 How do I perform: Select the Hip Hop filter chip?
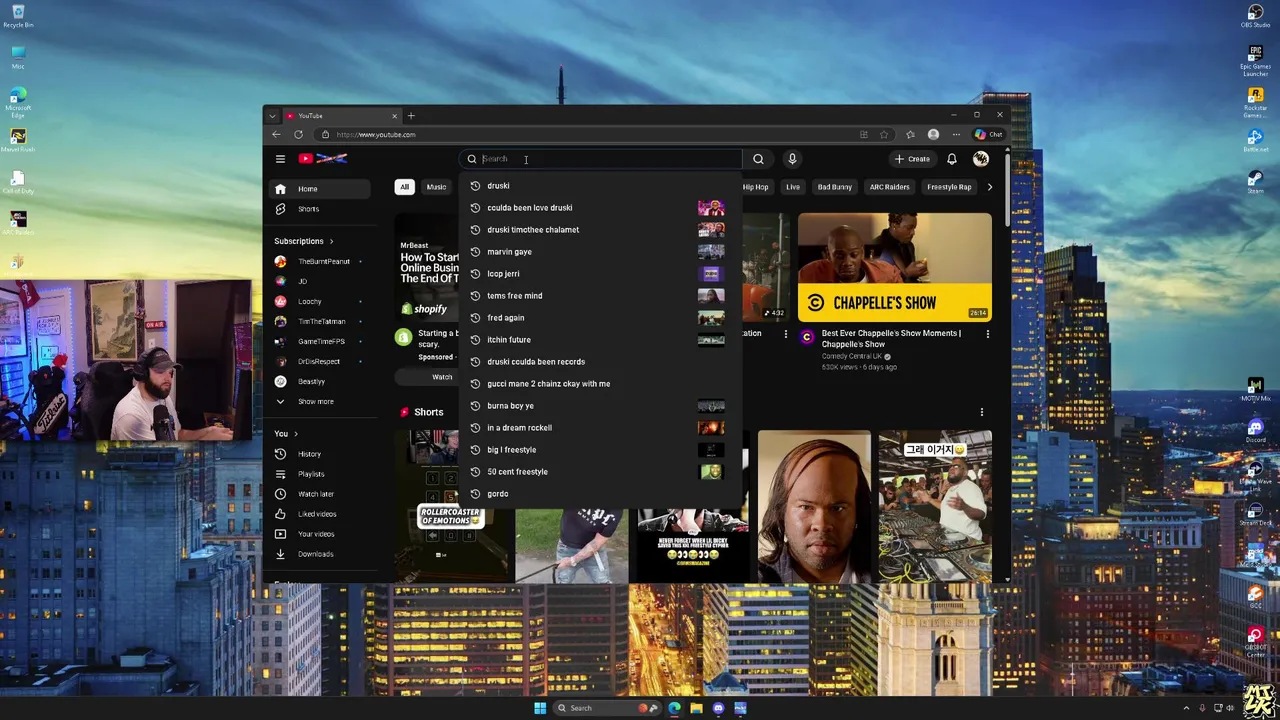[755, 187]
